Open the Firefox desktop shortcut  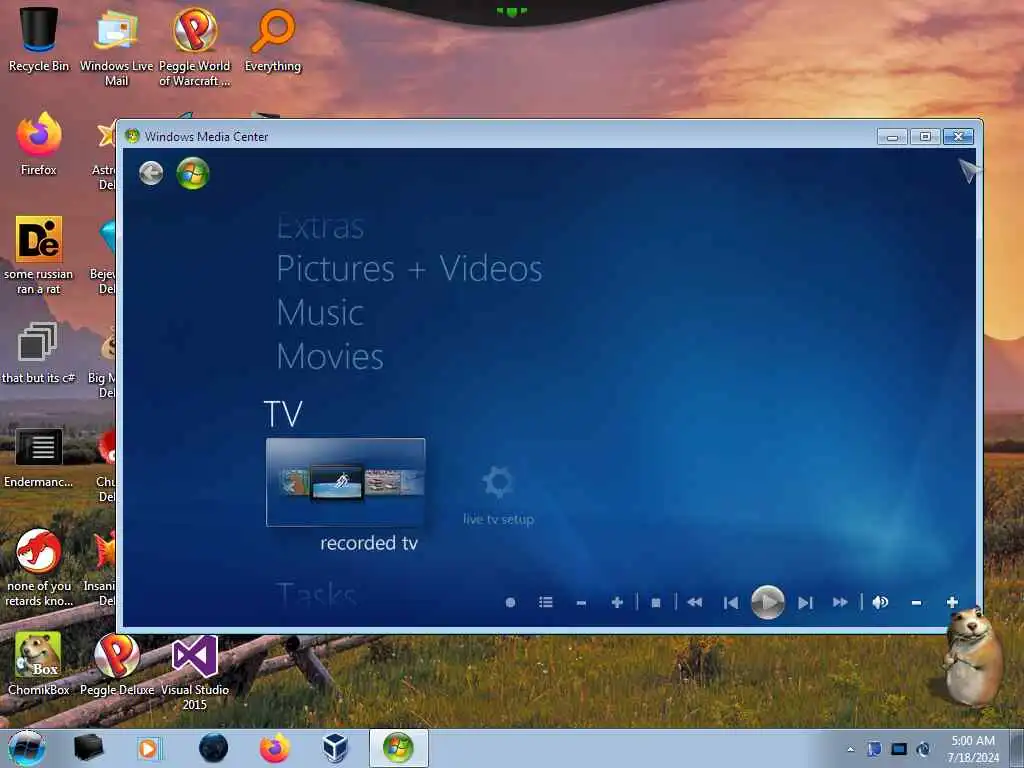point(39,144)
